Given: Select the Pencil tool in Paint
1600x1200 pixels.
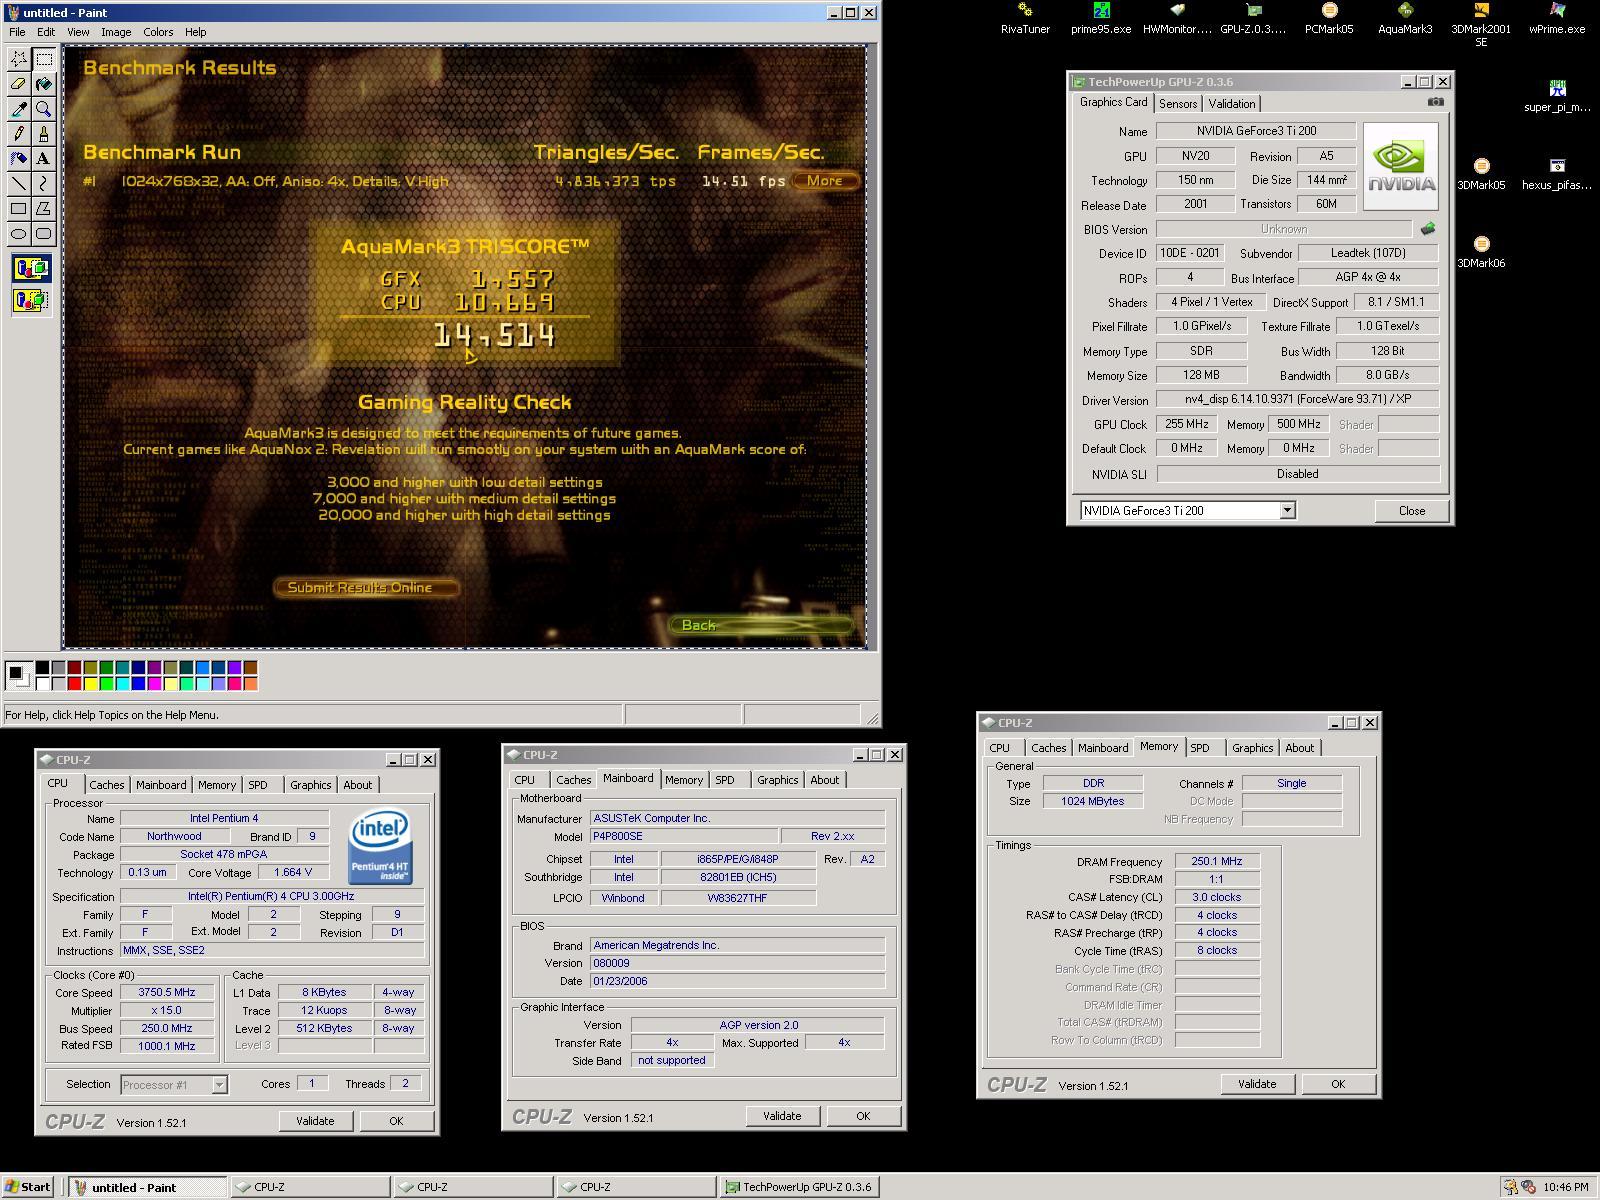Looking at the screenshot, I should point(19,134).
